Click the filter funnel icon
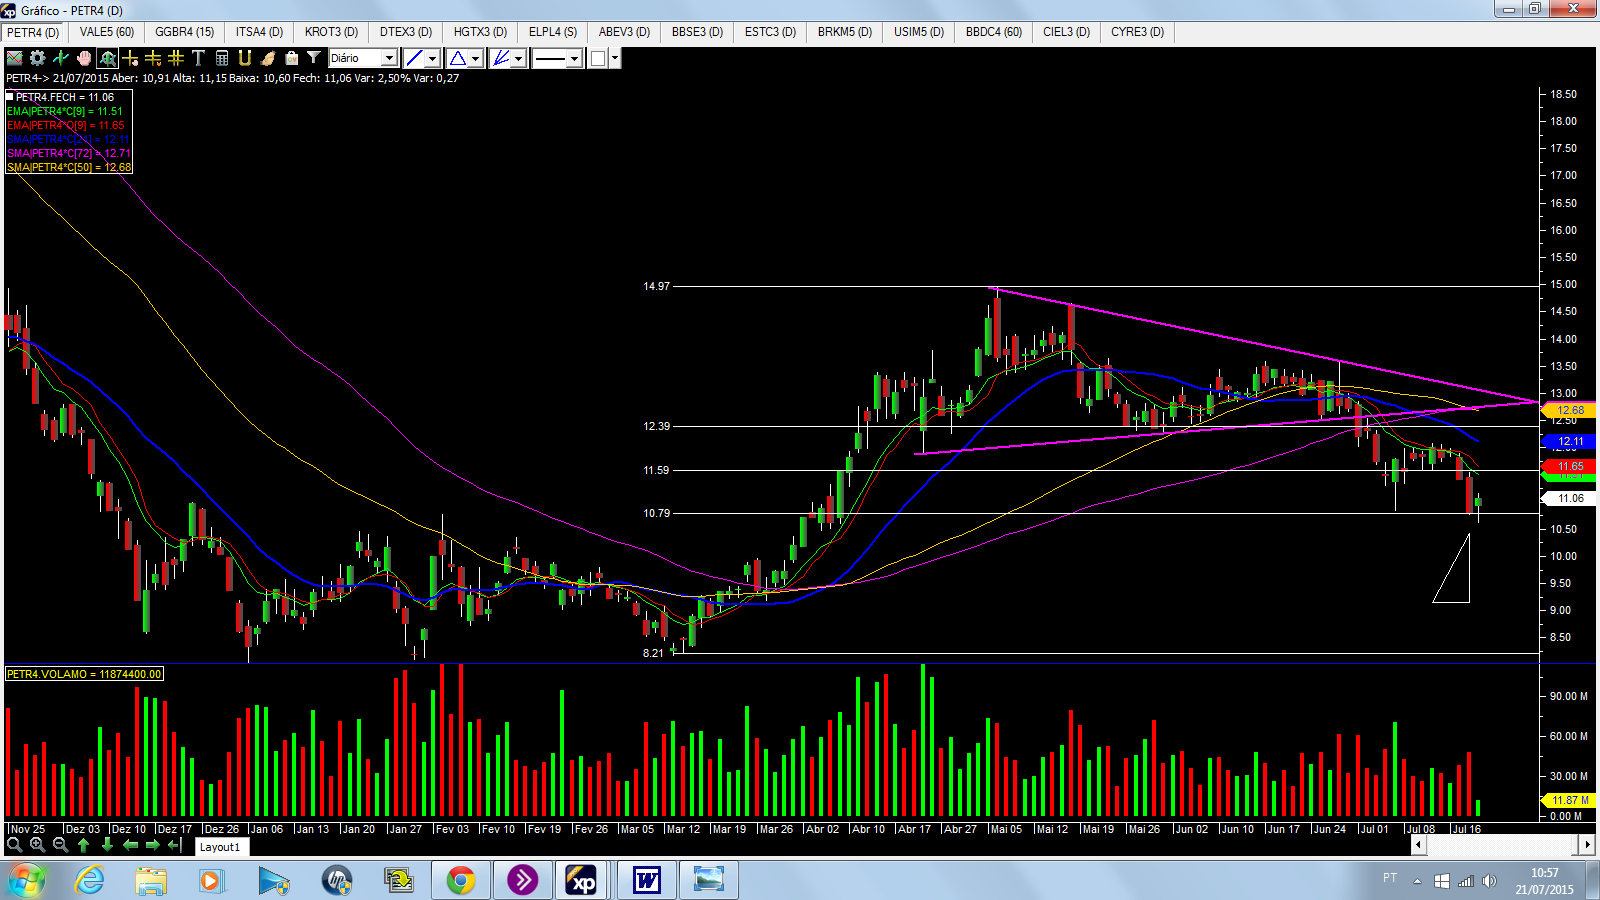Viewport: 1600px width, 900px height. [x=314, y=58]
